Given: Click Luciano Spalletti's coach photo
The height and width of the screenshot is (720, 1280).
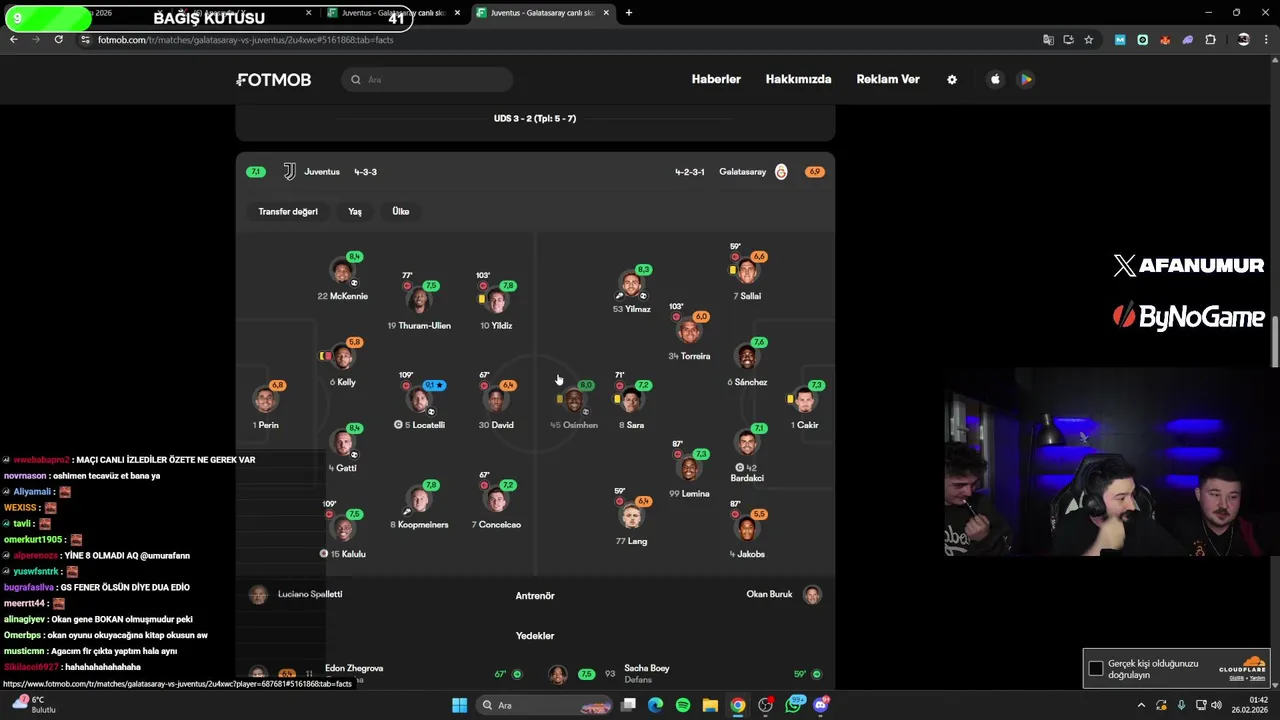Looking at the screenshot, I should coord(258,595).
